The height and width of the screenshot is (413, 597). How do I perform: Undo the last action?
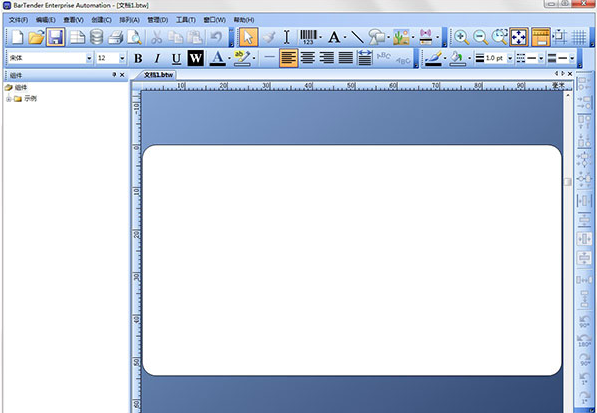click(x=216, y=37)
